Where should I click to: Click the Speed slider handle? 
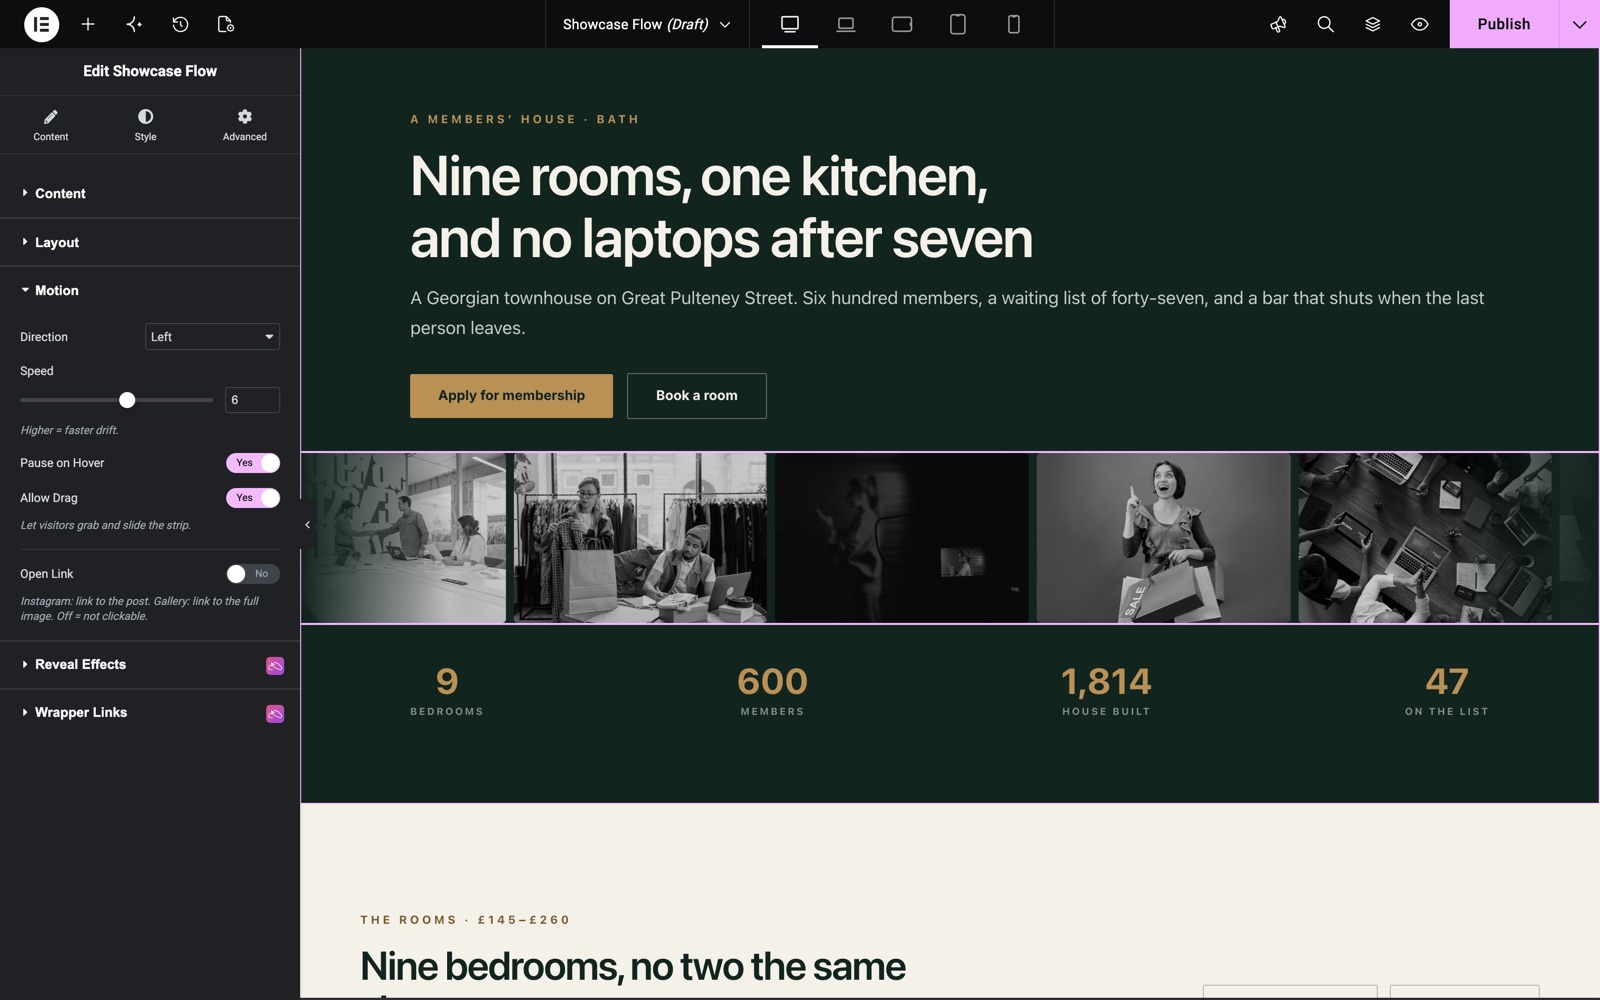[x=127, y=400]
